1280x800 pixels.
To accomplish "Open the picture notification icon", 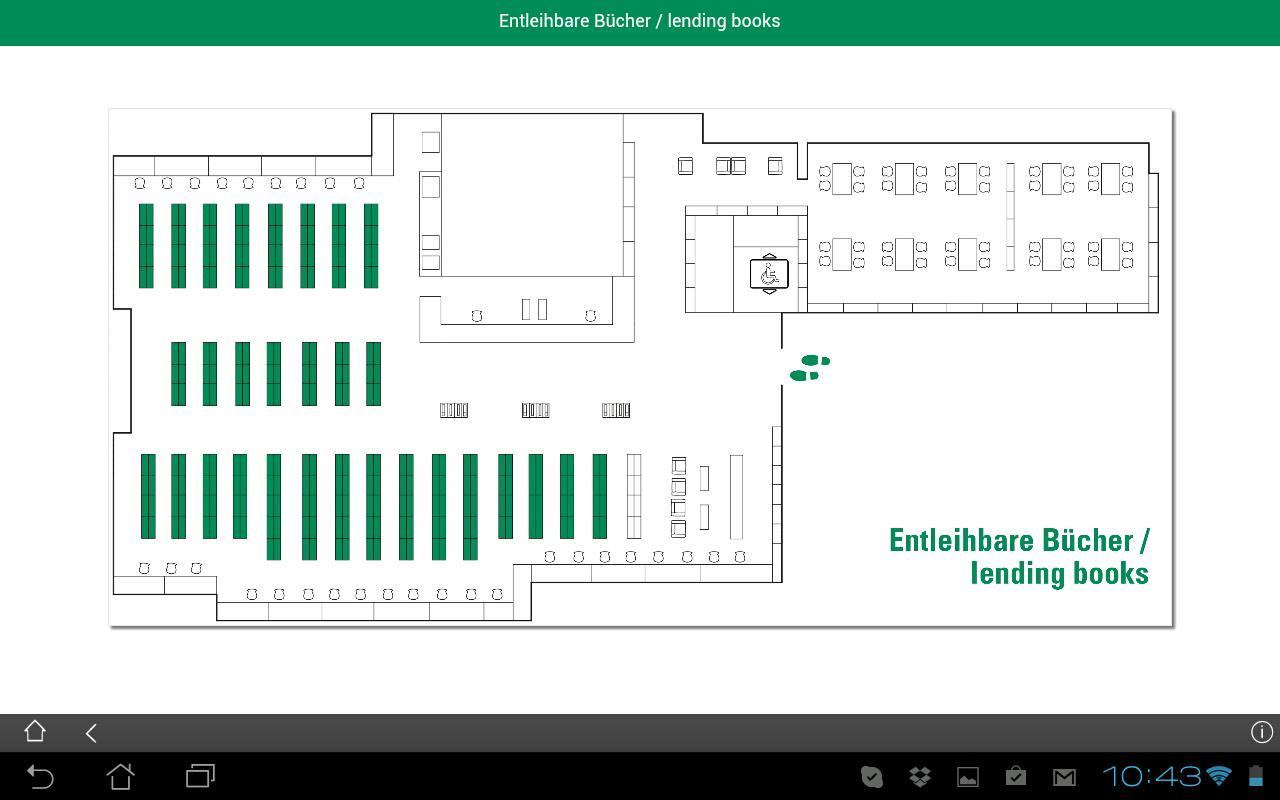I will click(x=968, y=777).
